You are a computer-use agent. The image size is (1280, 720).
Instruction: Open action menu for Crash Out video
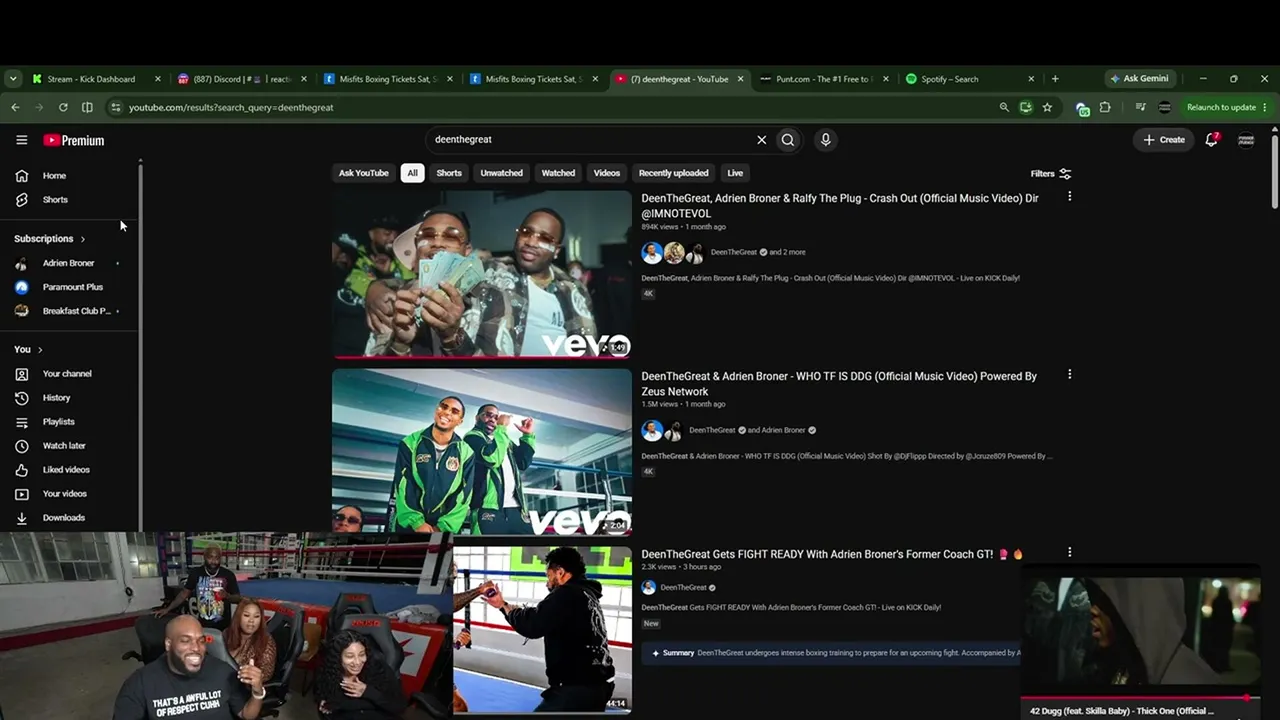point(1069,197)
